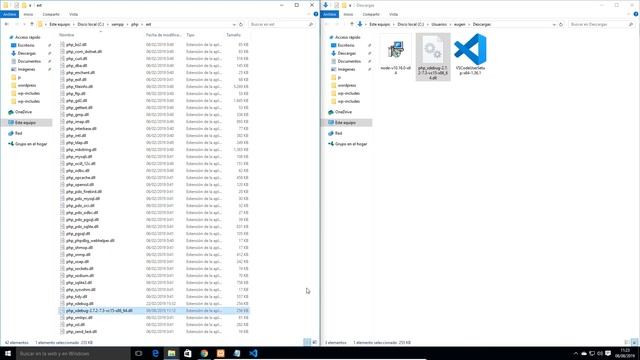Open help in the ext window ribbon
Viewport: 640px width, 360px height.
pos(316,14)
